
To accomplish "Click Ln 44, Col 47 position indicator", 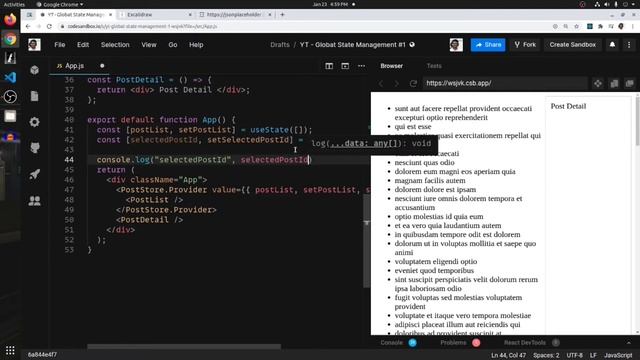I will tap(509, 355).
